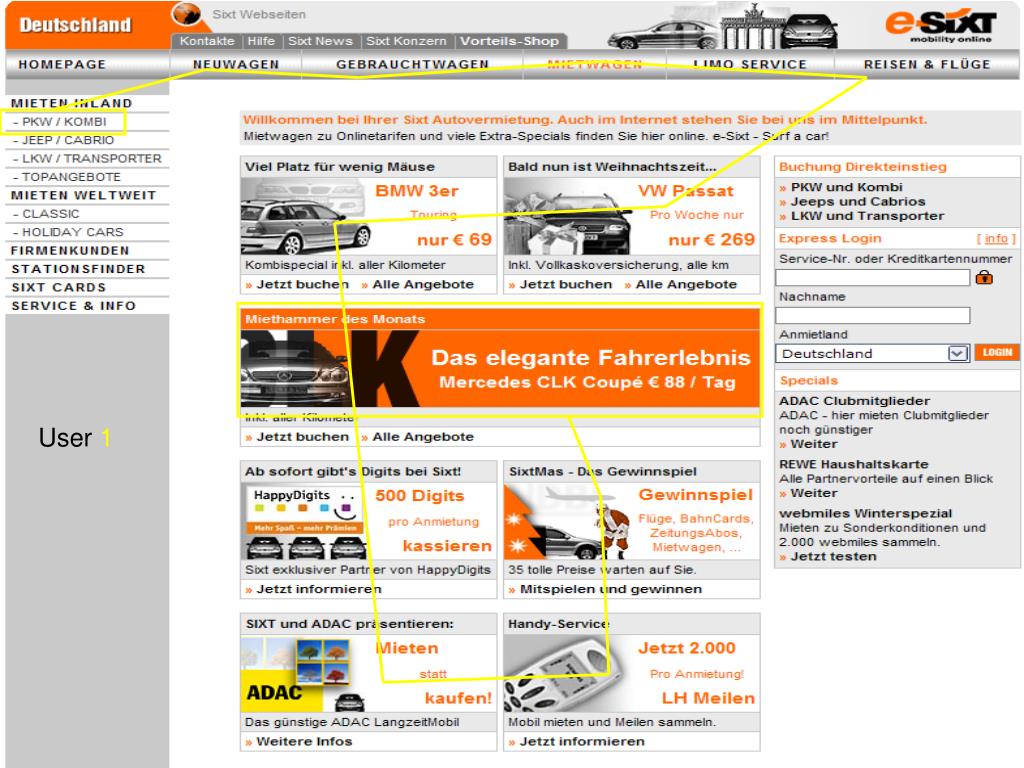This screenshot has width=1024, height=768.
Task: Open the Vorteils-Shop tab
Action: click(x=509, y=40)
